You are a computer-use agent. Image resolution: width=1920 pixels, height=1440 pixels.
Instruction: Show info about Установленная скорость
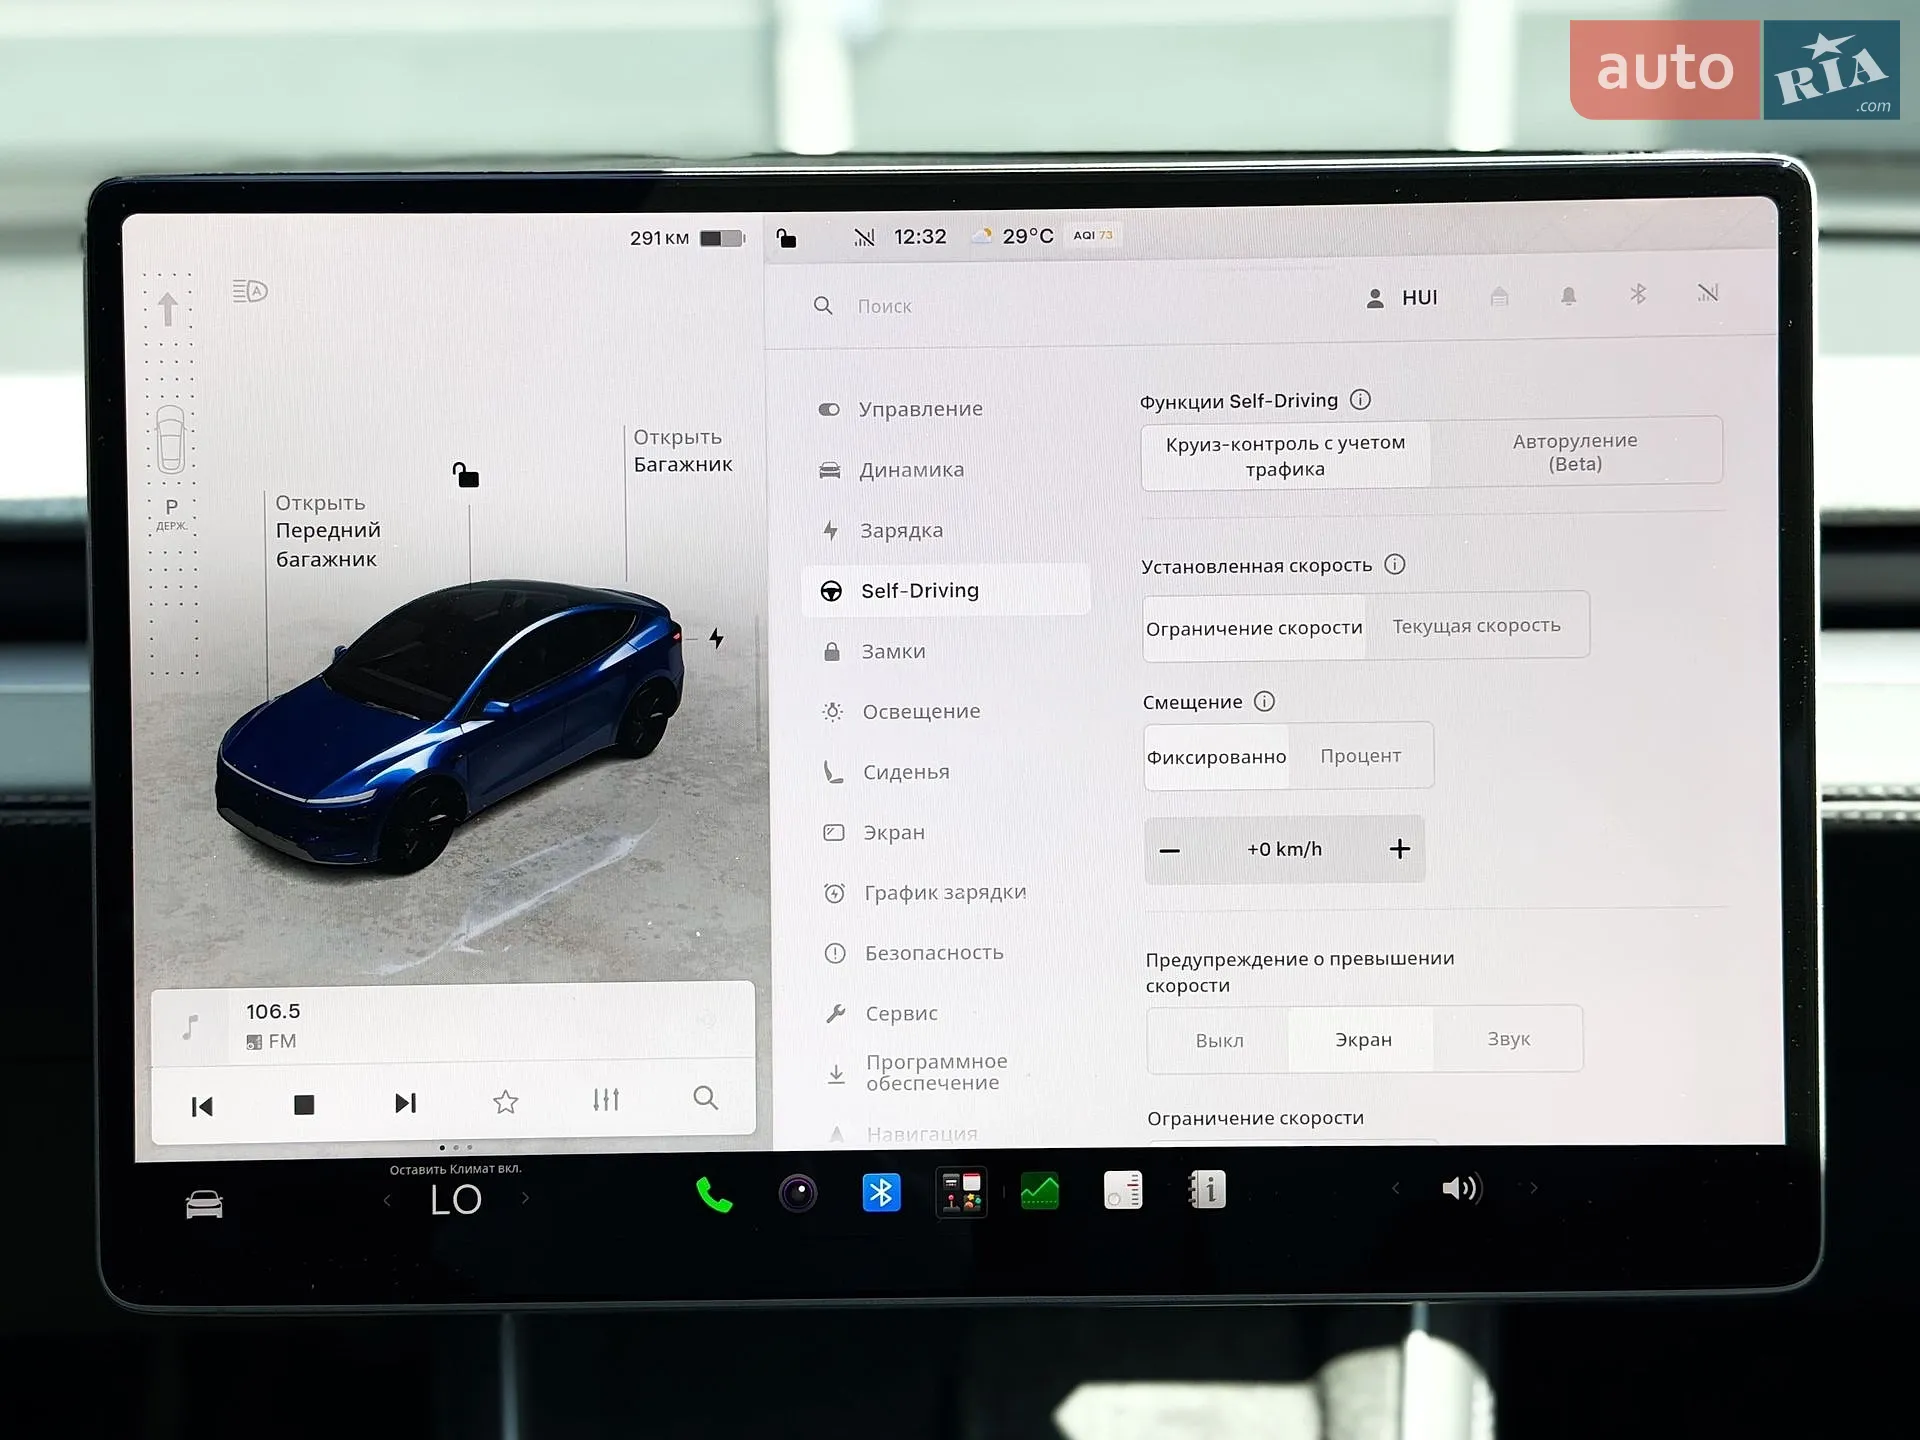click(x=1395, y=565)
